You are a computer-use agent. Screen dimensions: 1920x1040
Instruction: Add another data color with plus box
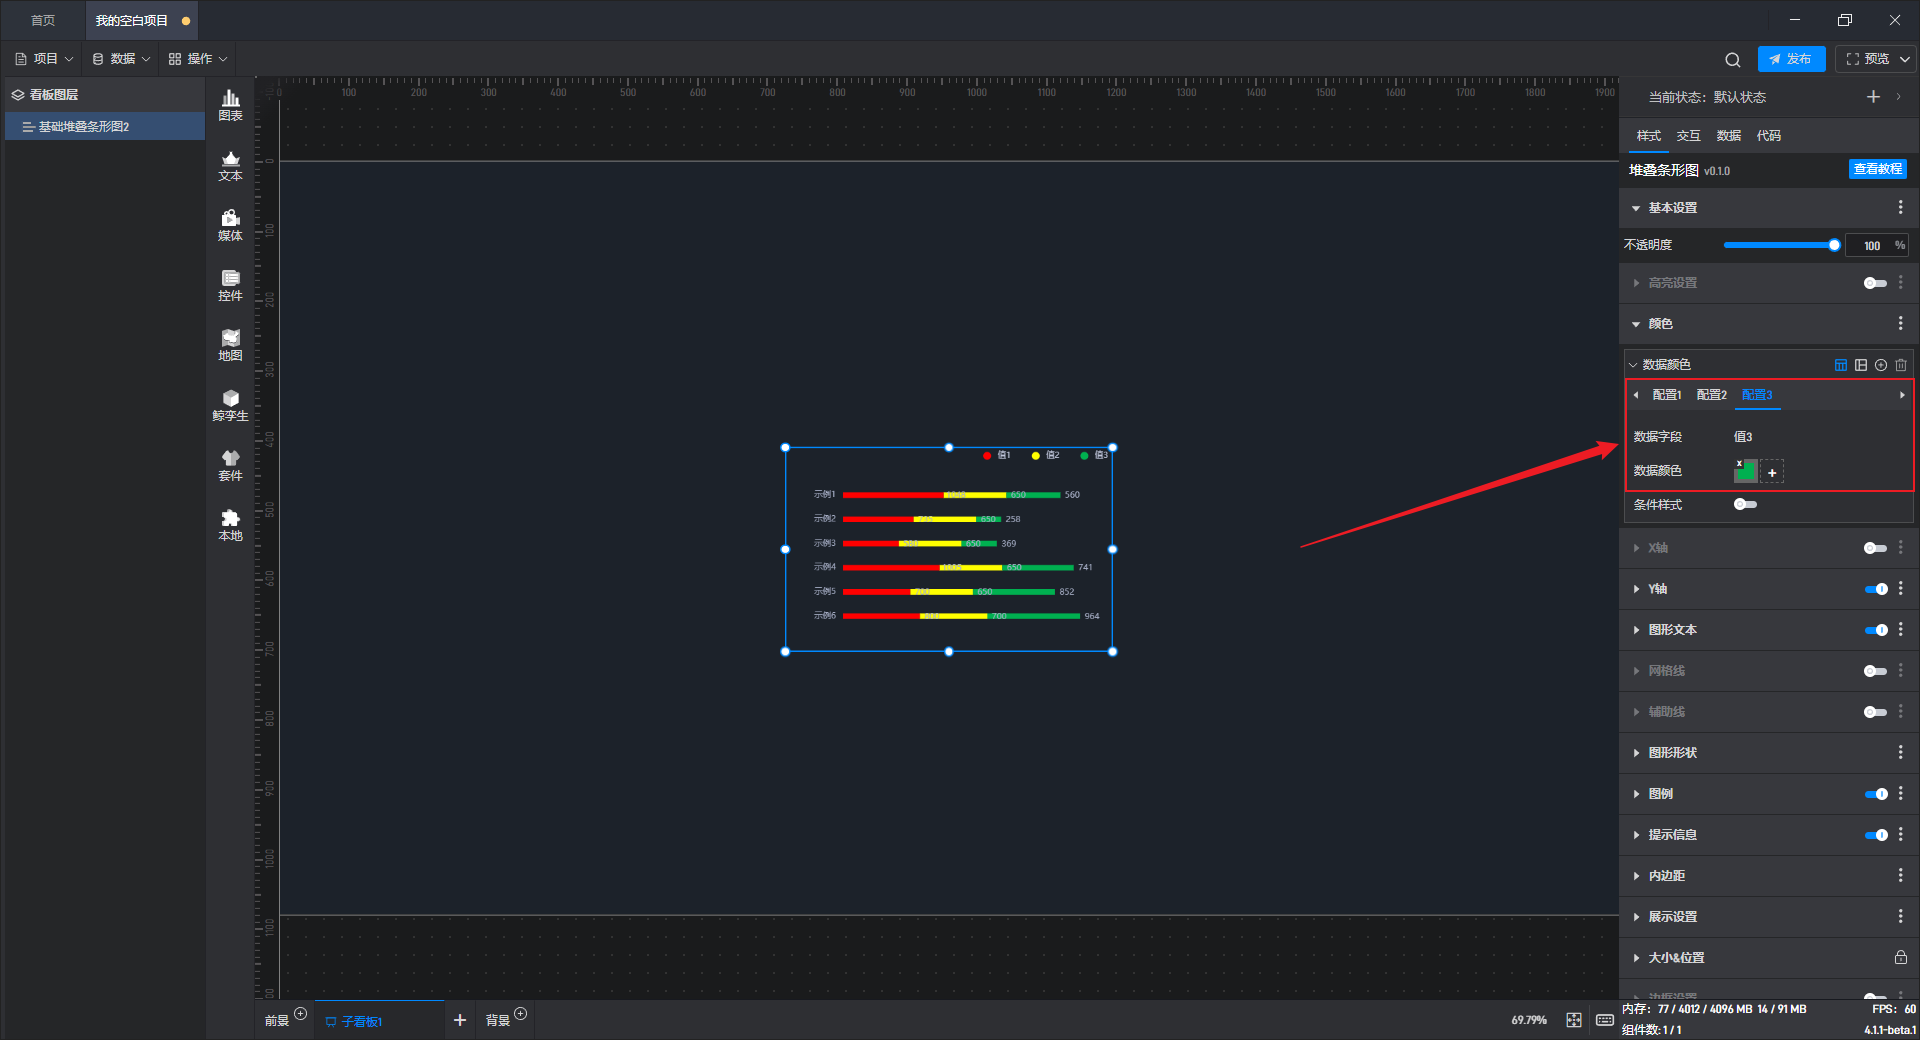click(1772, 472)
